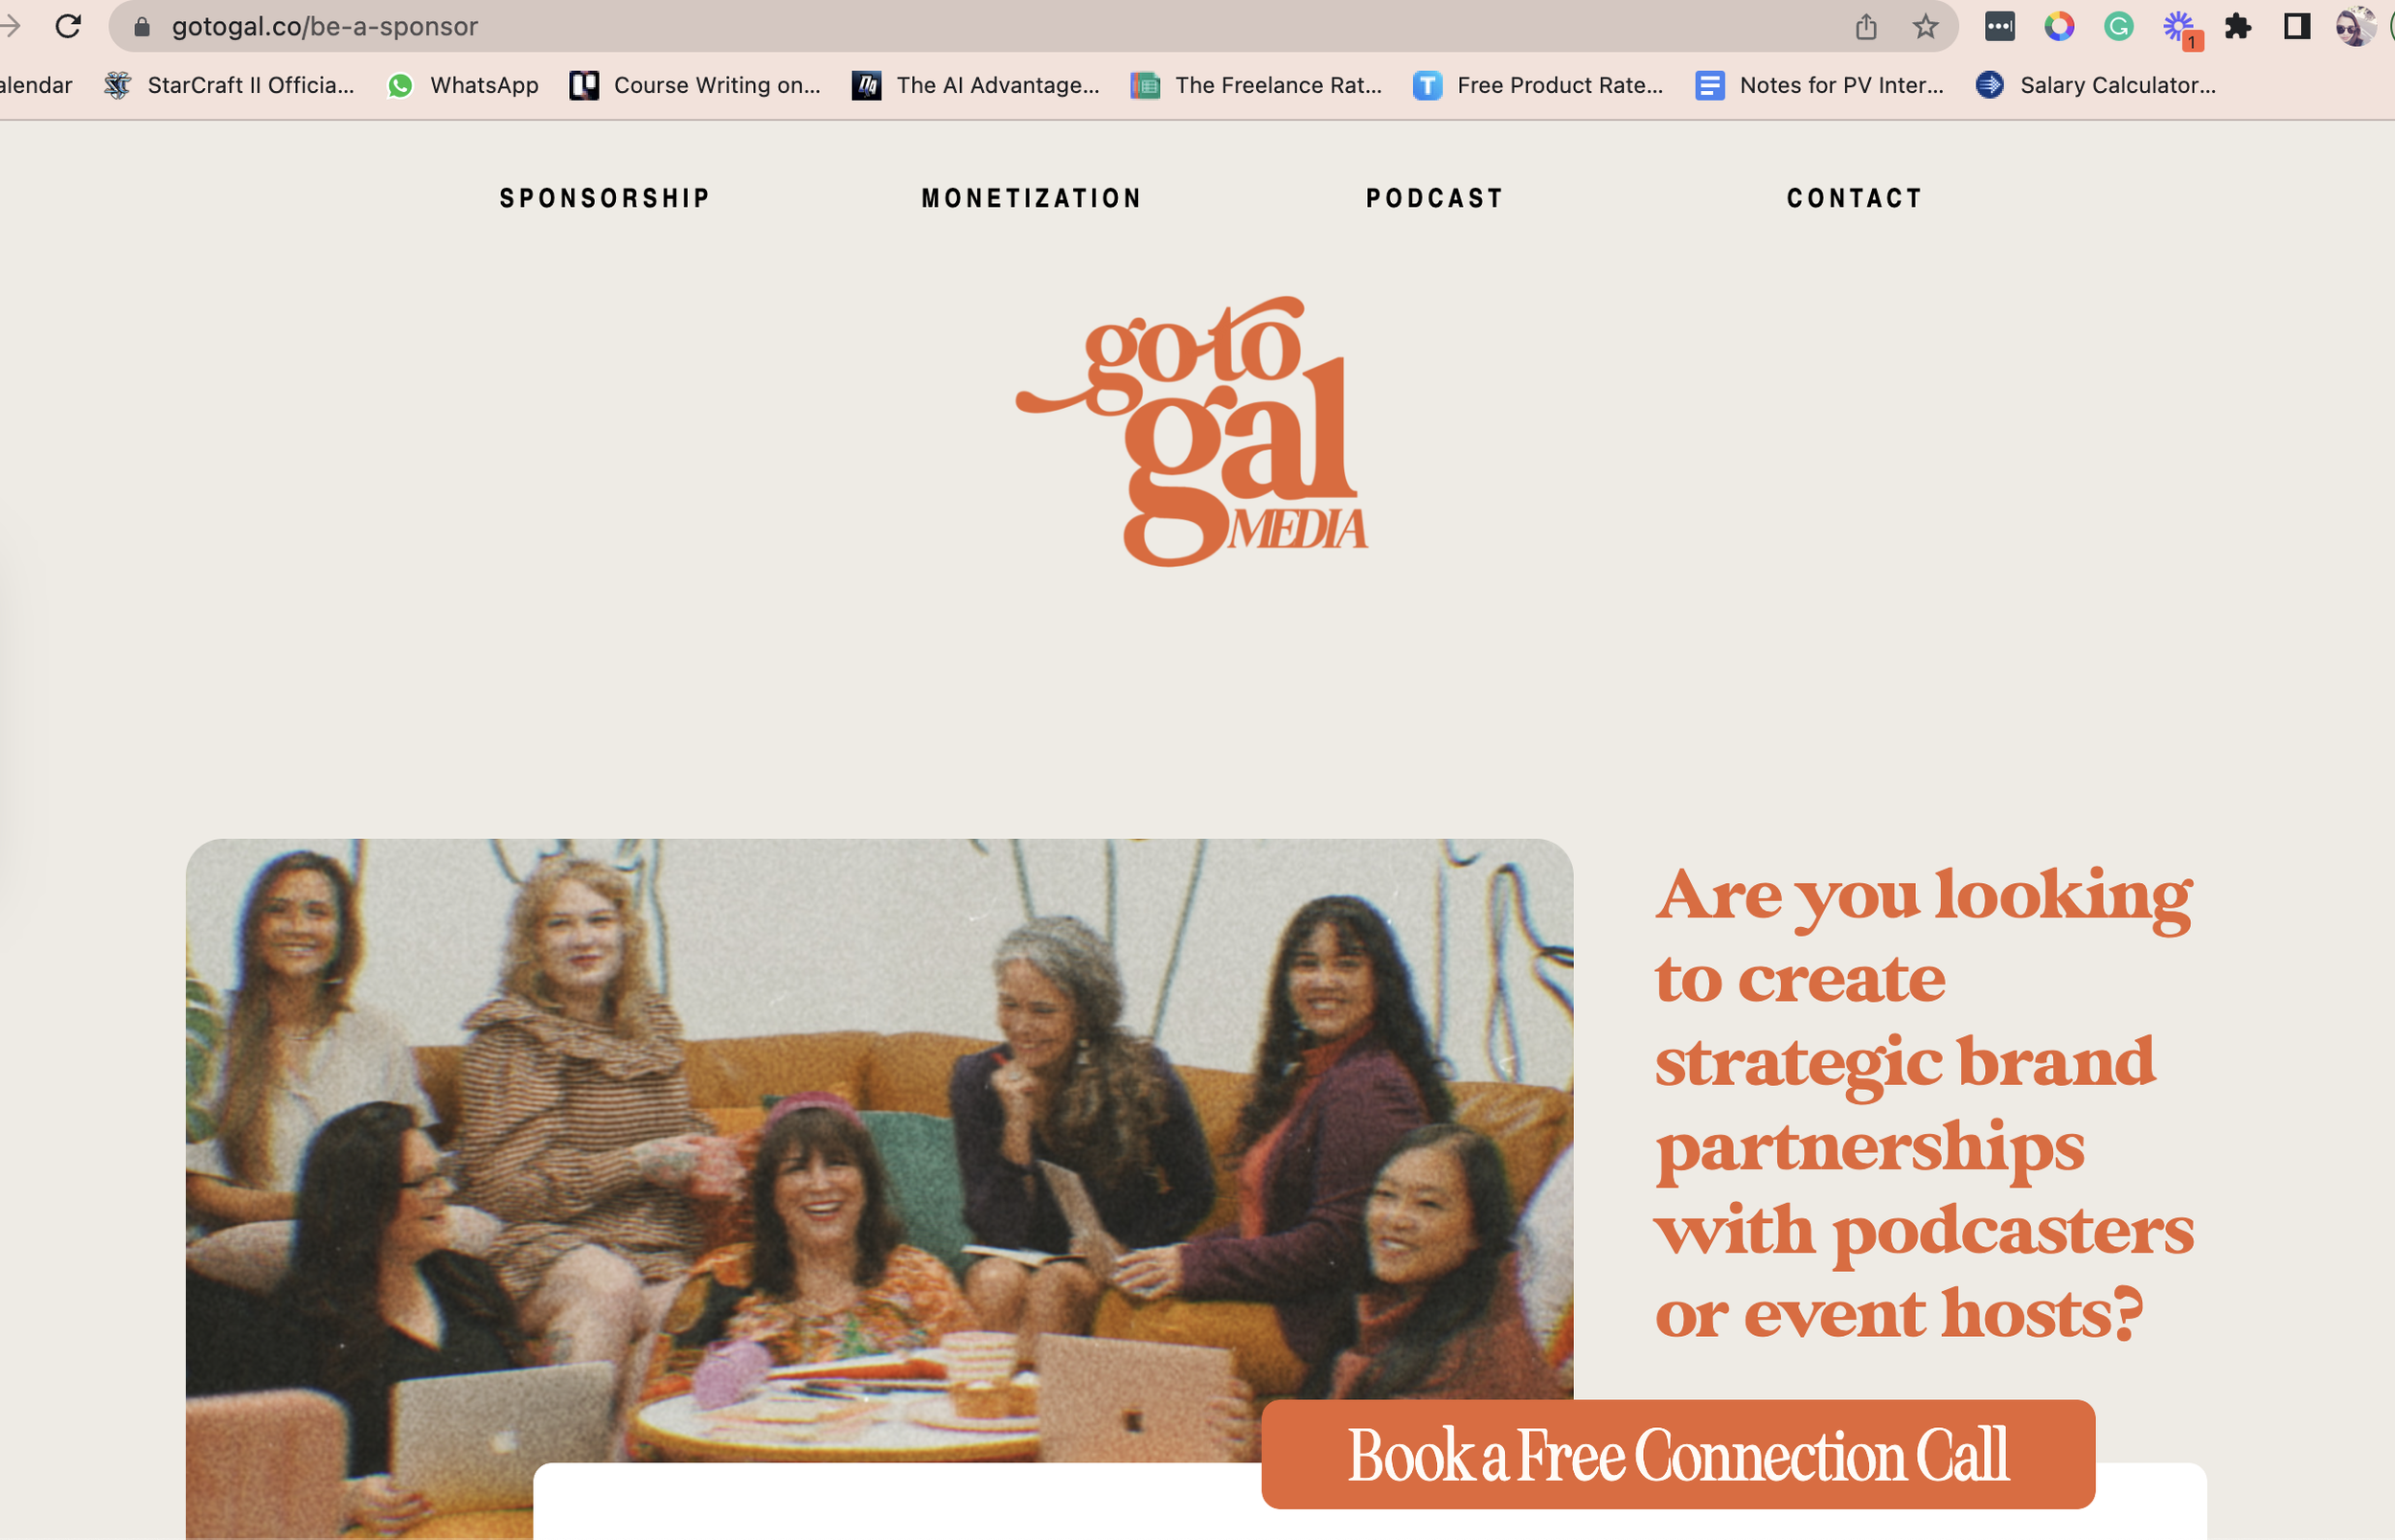The height and width of the screenshot is (1540, 2395).
Task: Open the Extensions puzzle piece icon
Action: tap(2238, 26)
